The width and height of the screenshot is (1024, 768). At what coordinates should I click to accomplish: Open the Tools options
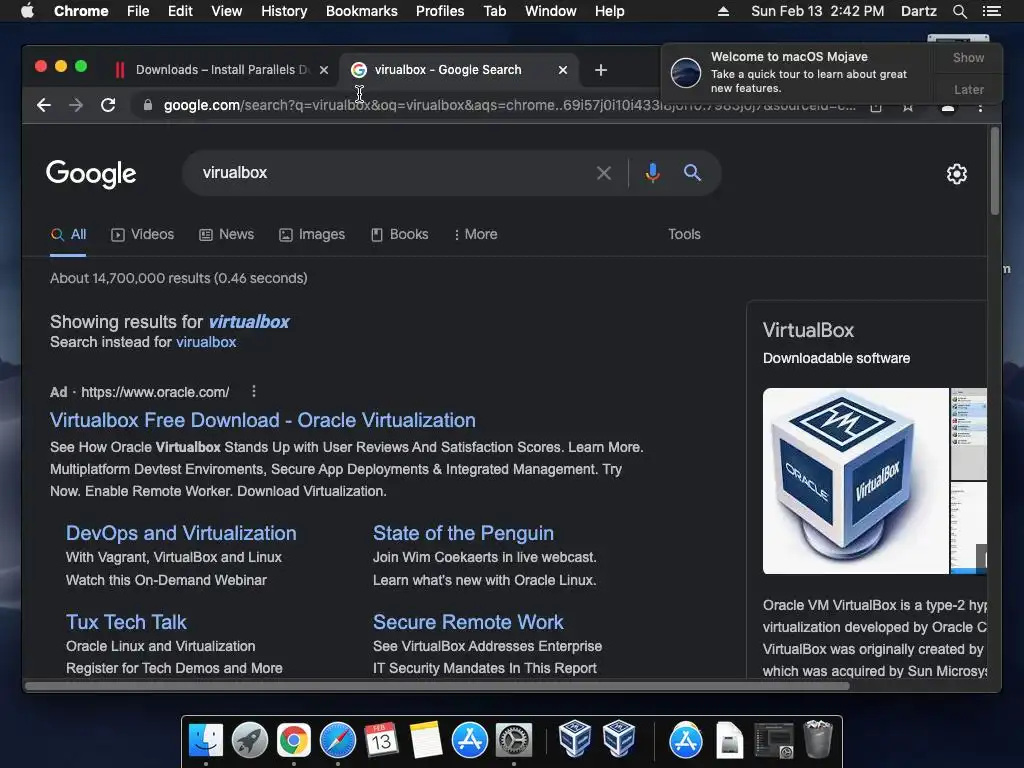click(684, 234)
